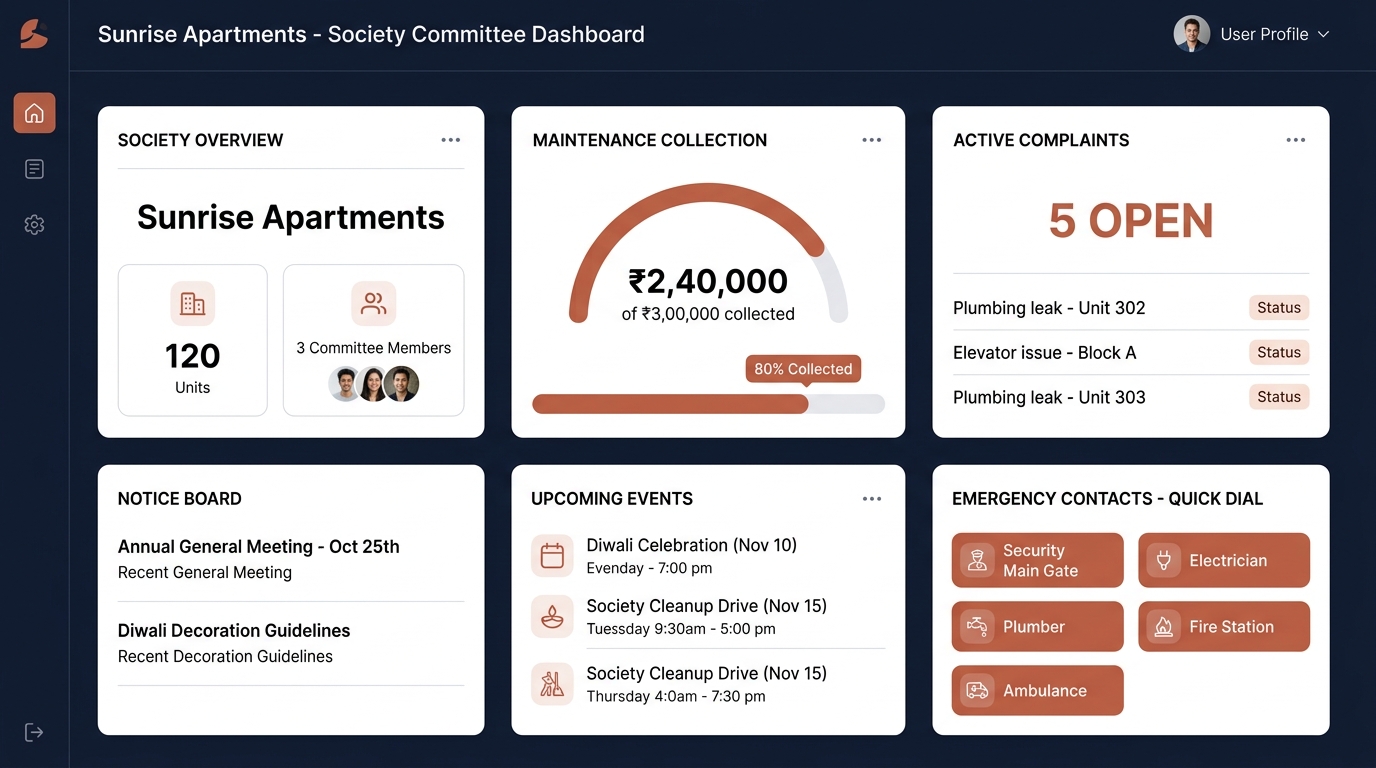
Task: Click the flame icon on Fire Station button
Action: point(1163,627)
